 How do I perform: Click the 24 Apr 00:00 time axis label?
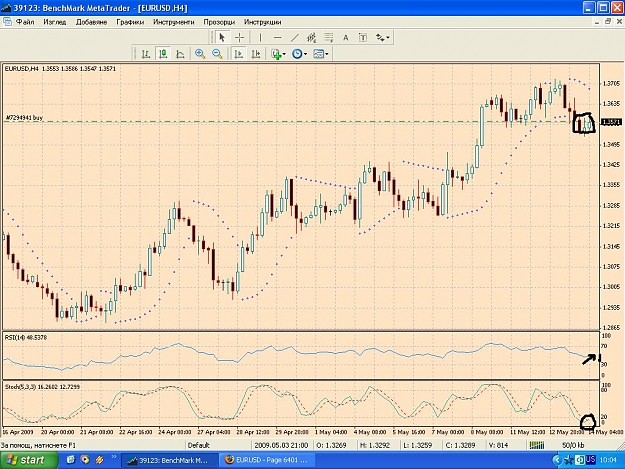click(175, 432)
